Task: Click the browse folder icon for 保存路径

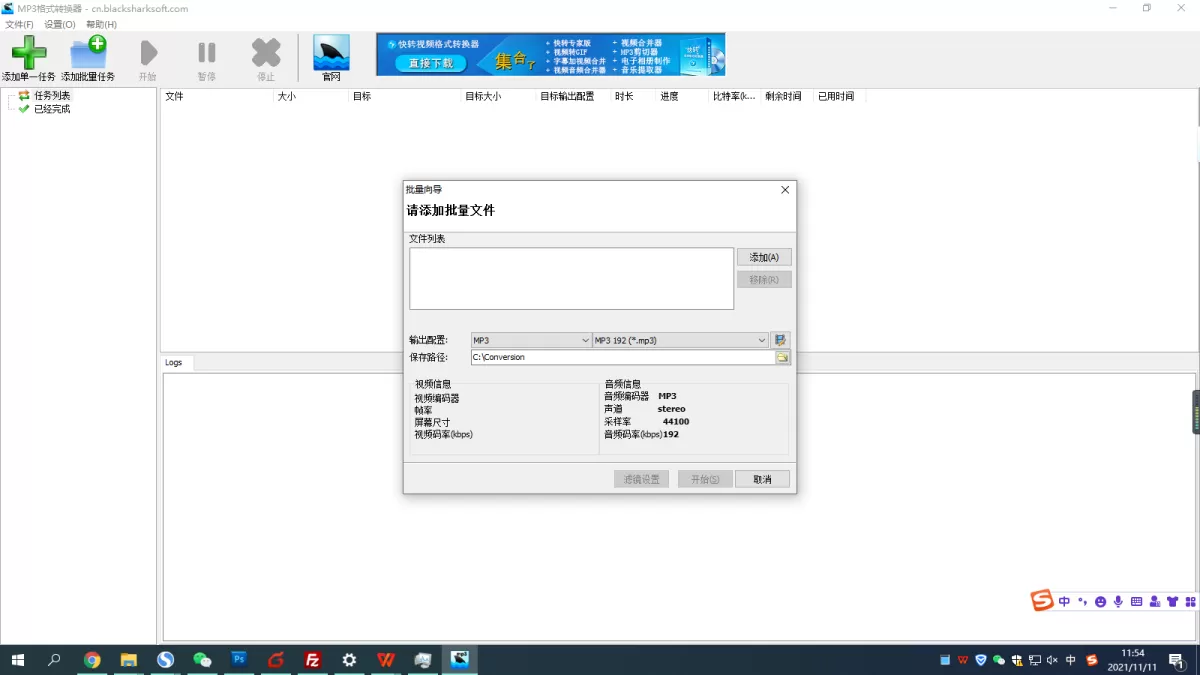Action: (x=783, y=357)
